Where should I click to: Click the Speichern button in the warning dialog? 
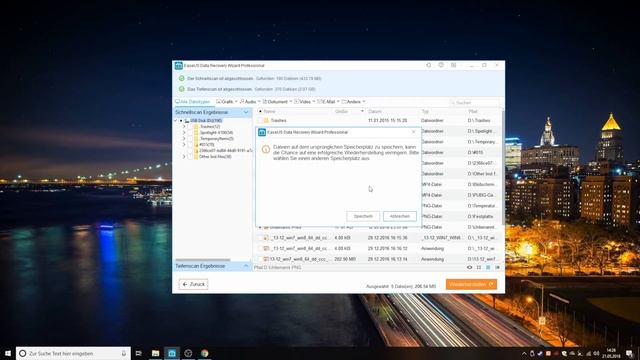click(x=363, y=216)
